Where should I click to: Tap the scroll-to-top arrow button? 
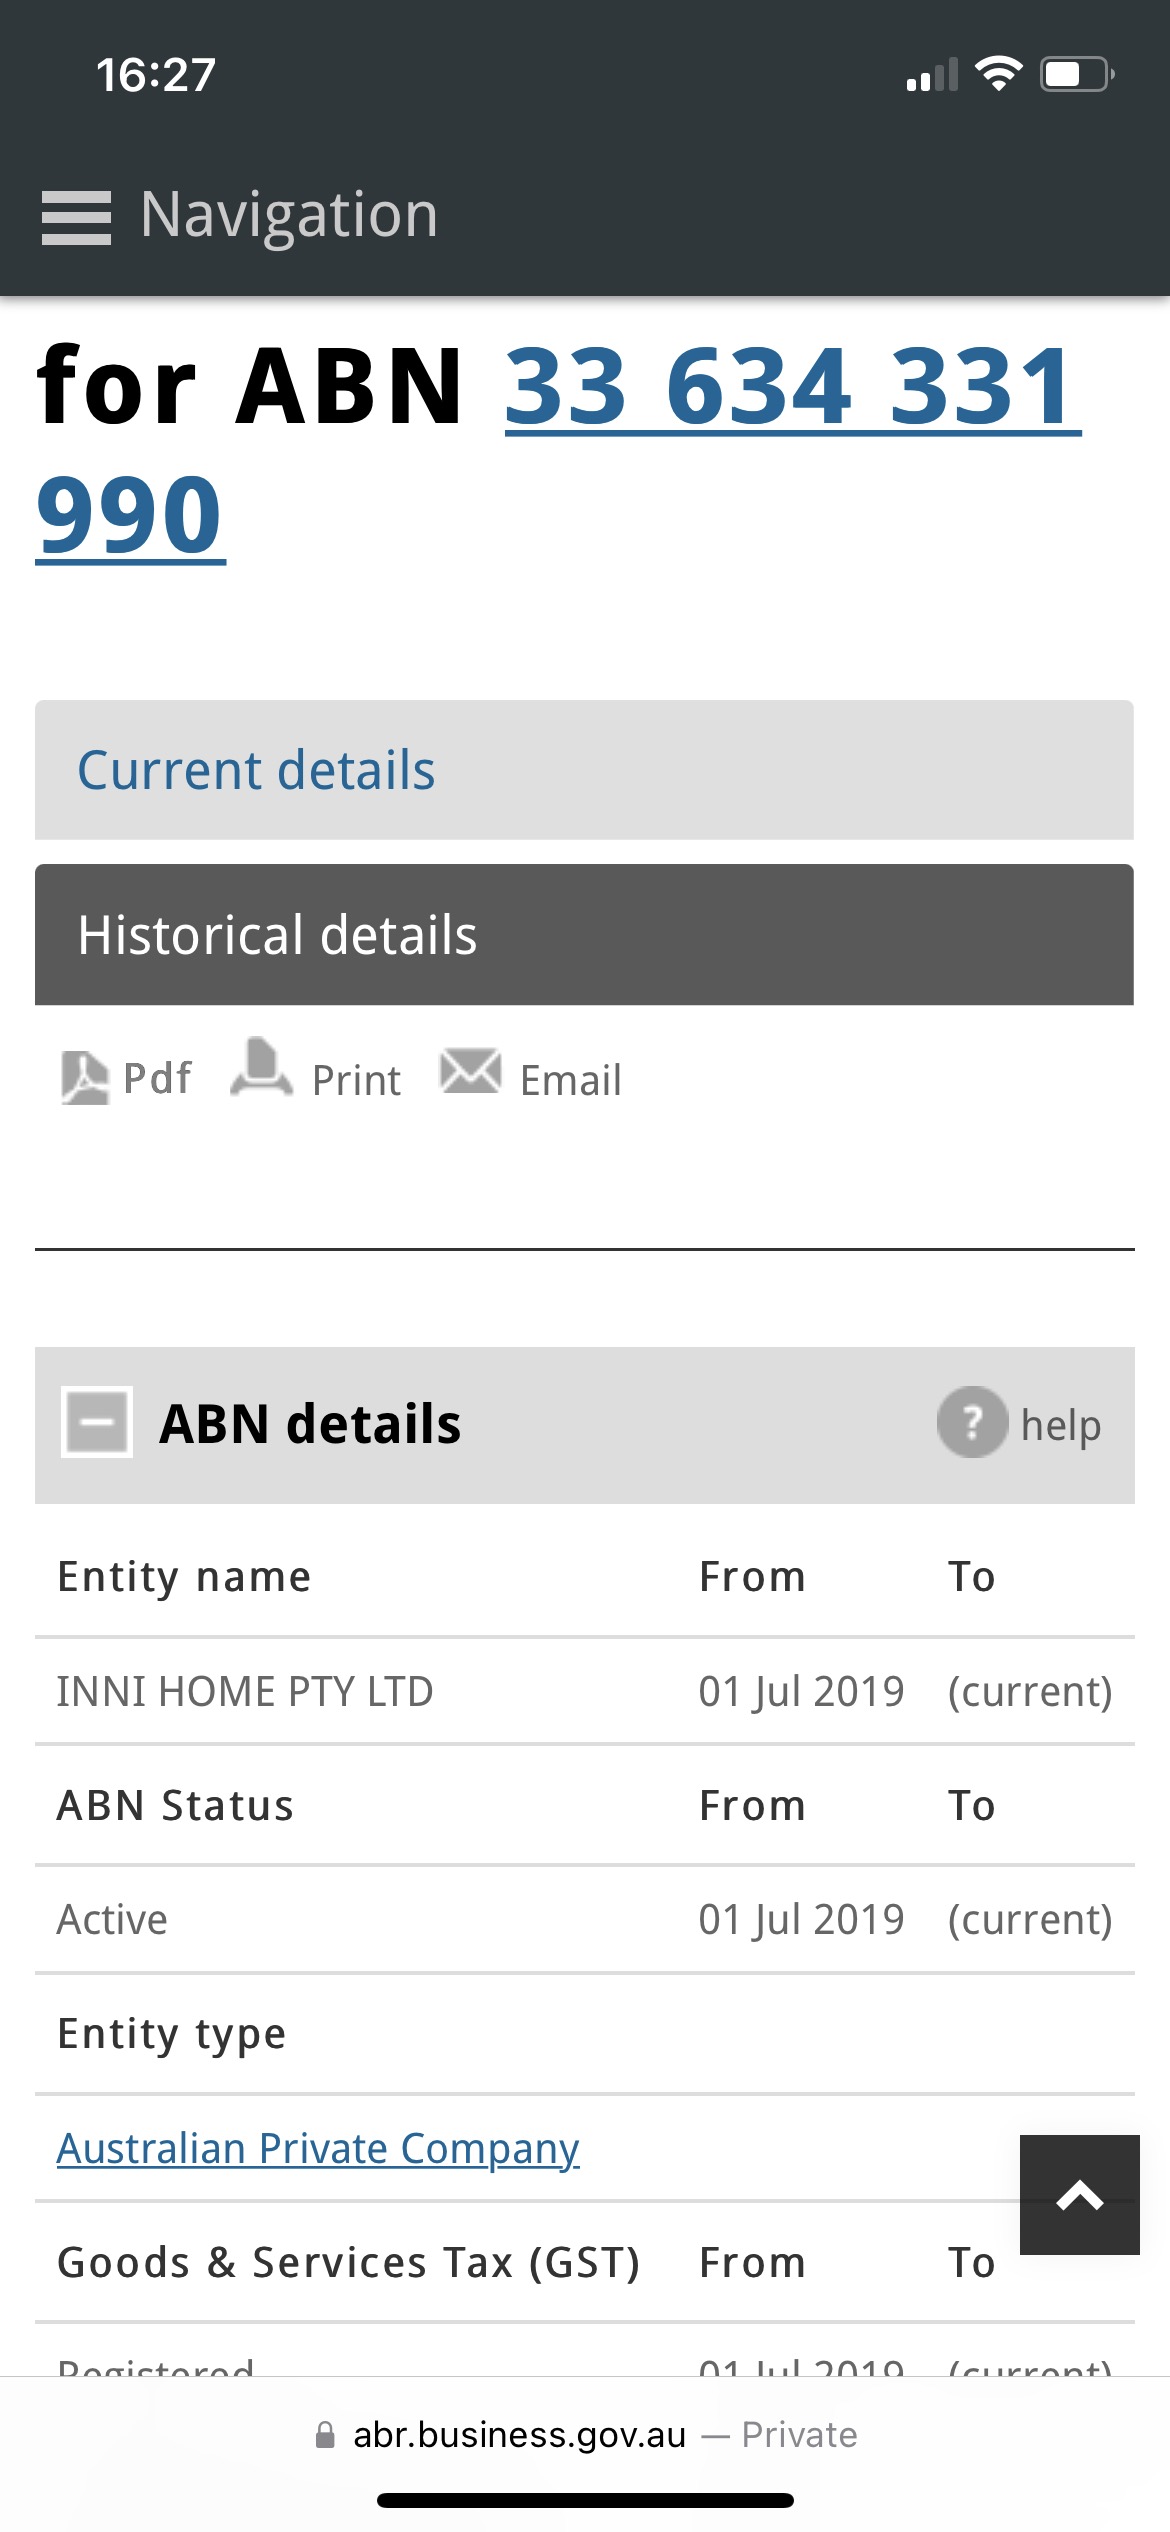pyautogui.click(x=1079, y=2195)
